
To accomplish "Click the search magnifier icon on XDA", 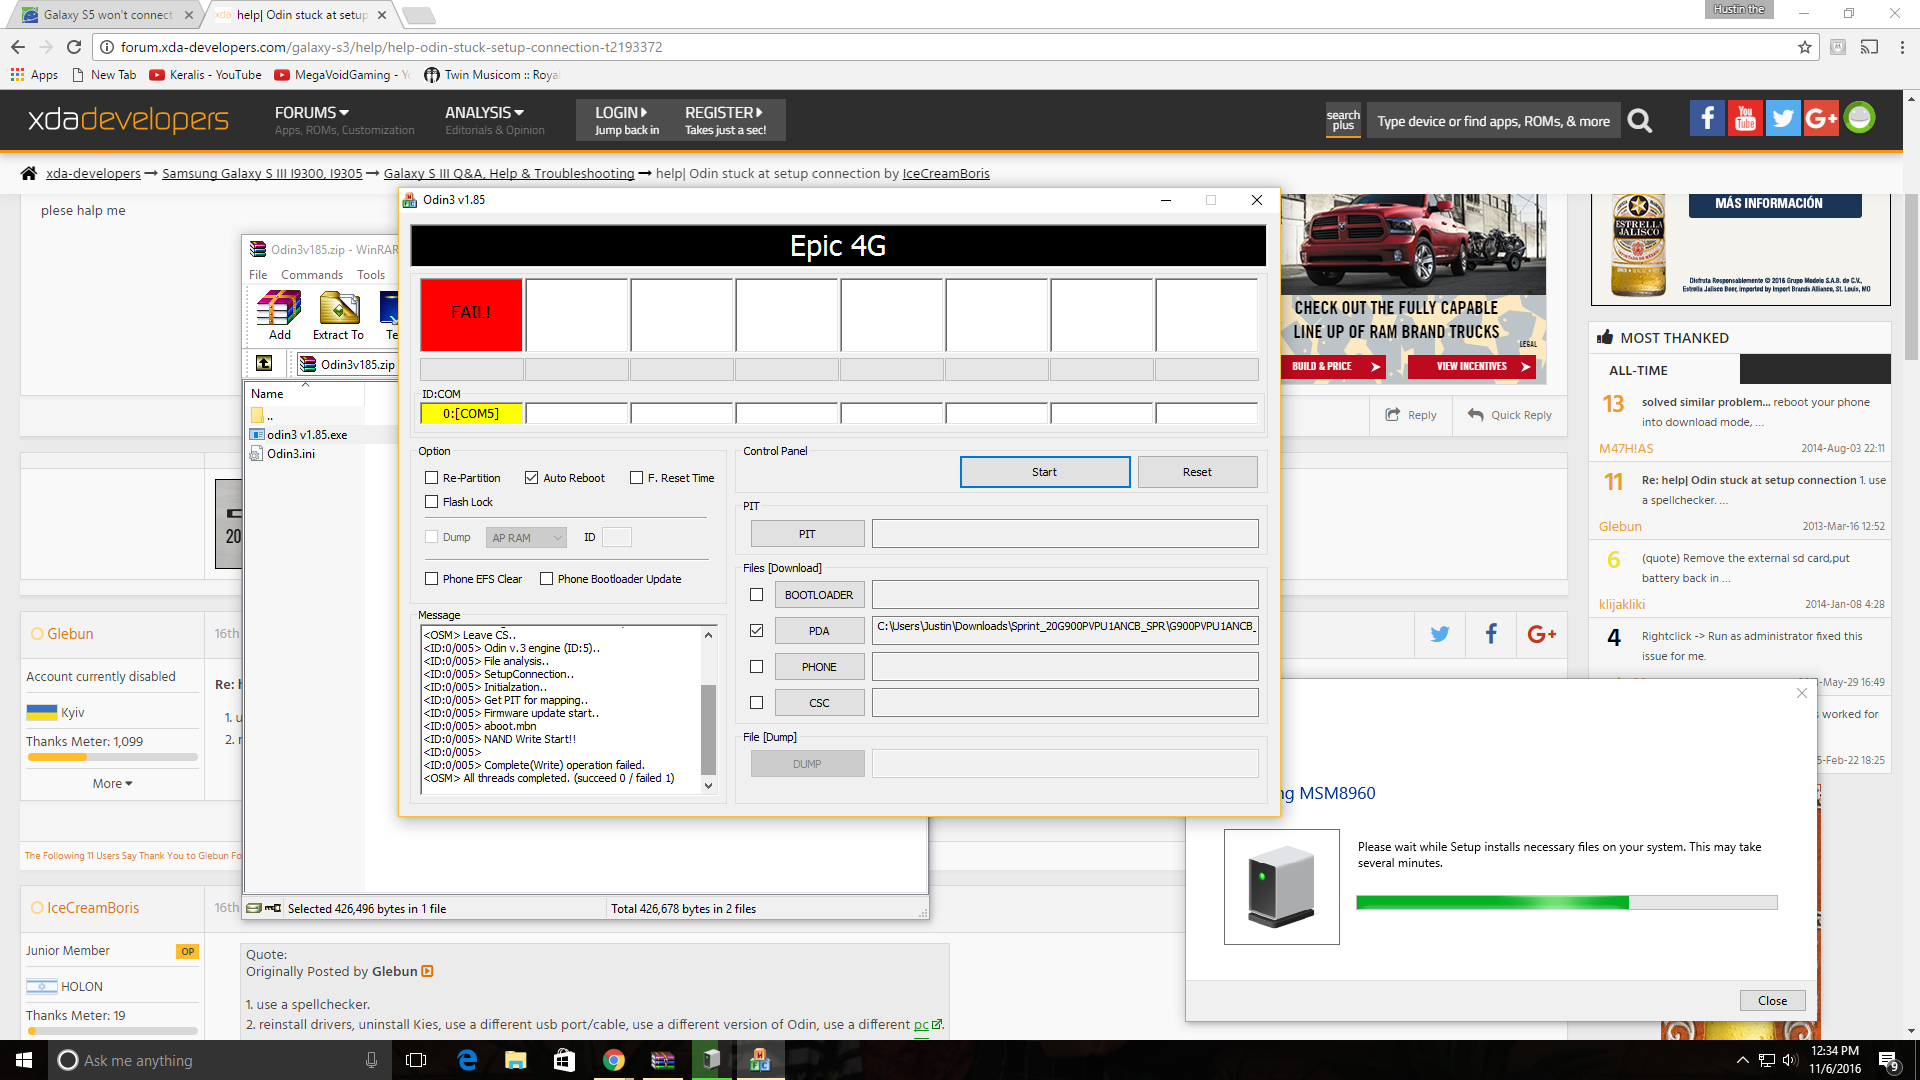I will pyautogui.click(x=1640, y=121).
